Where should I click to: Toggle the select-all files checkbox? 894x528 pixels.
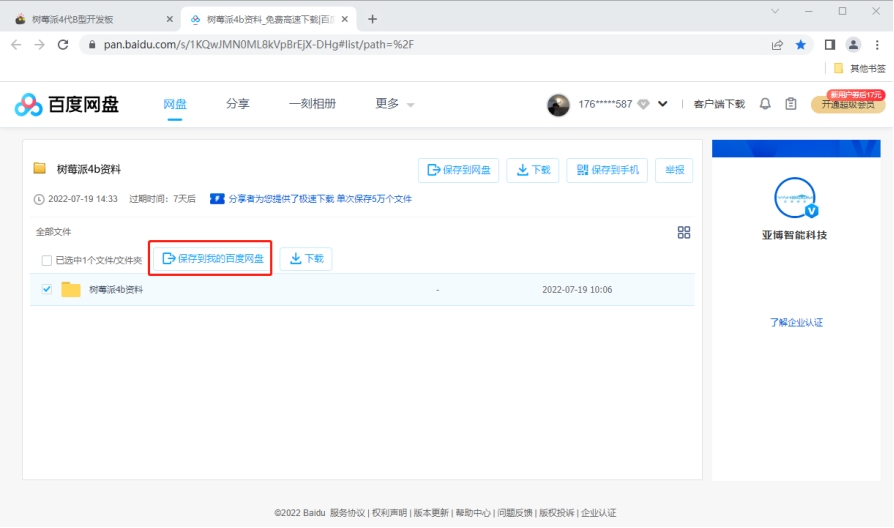click(x=47, y=260)
